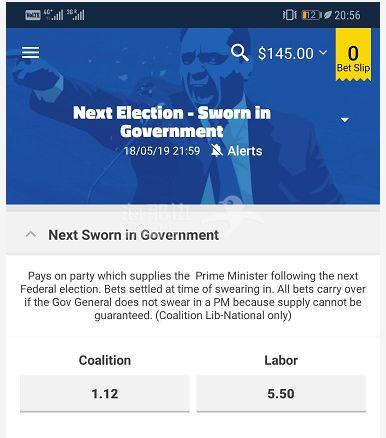Select Labor odds 5.50

click(x=281, y=394)
